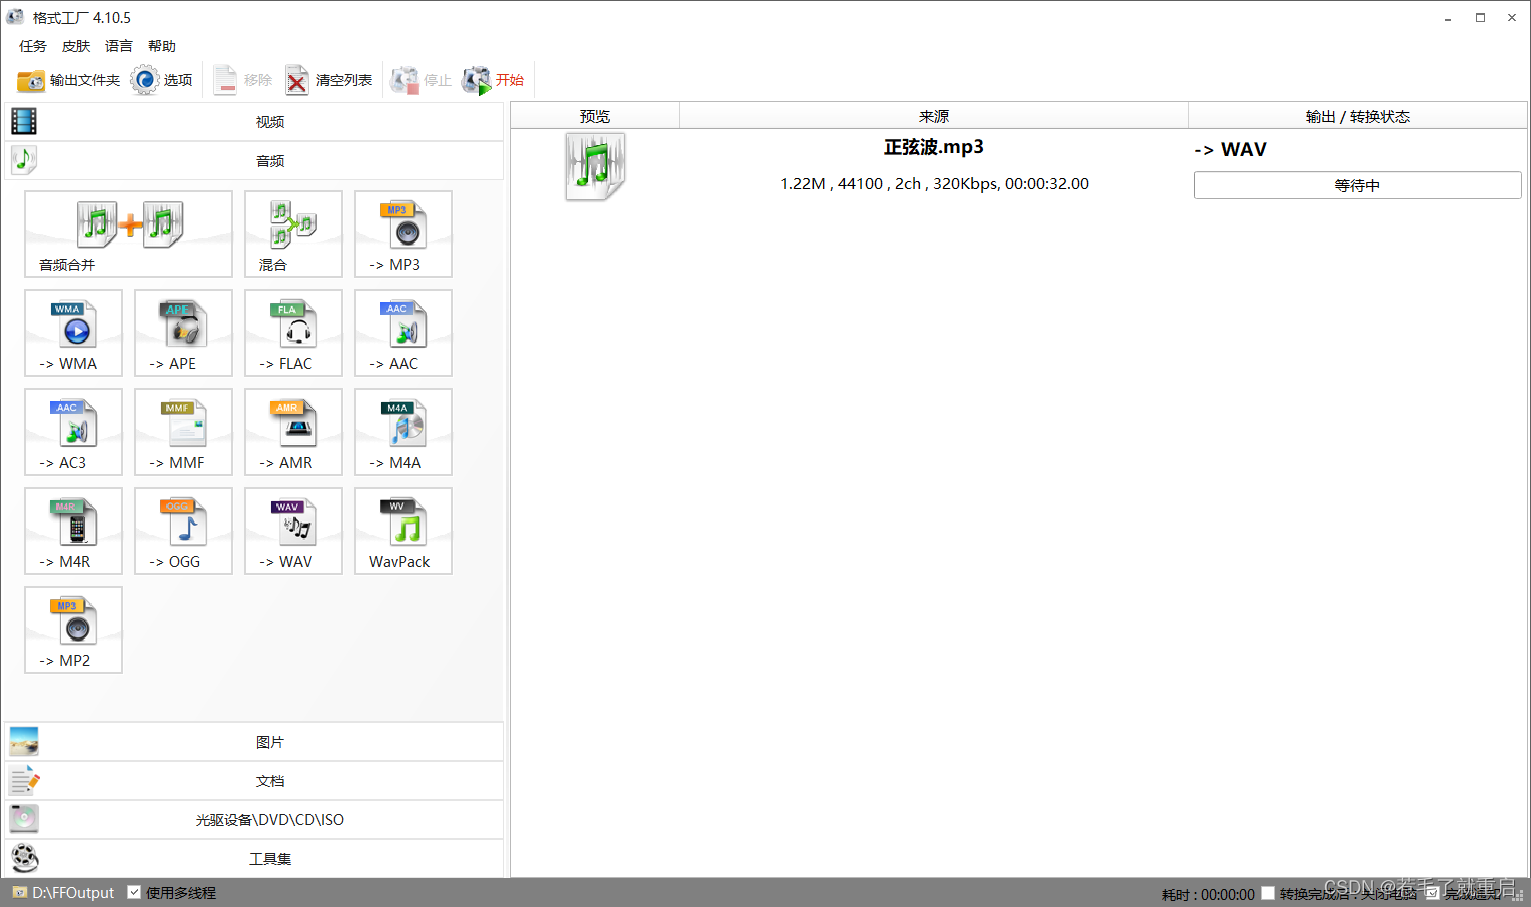
Task: Click the 格式工厂 app icon in title bar
Action: pyautogui.click(x=16, y=17)
